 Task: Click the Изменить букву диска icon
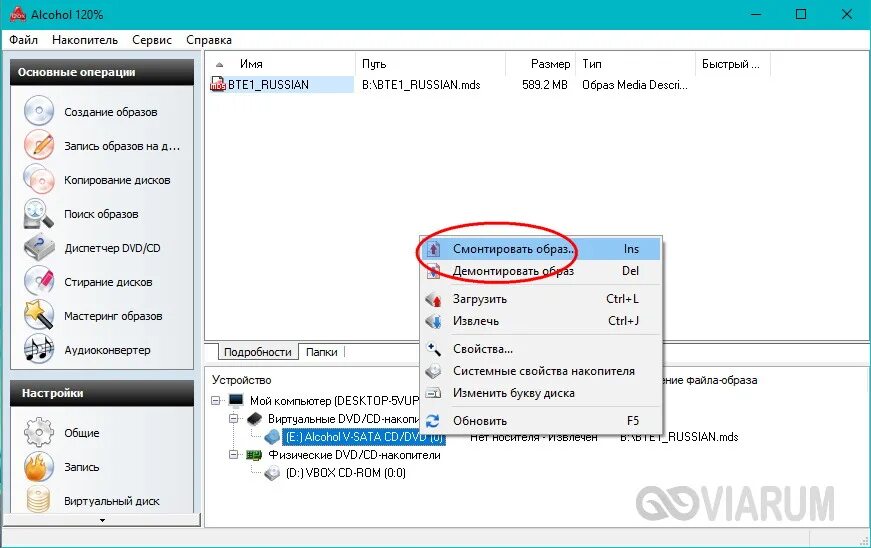click(x=433, y=393)
